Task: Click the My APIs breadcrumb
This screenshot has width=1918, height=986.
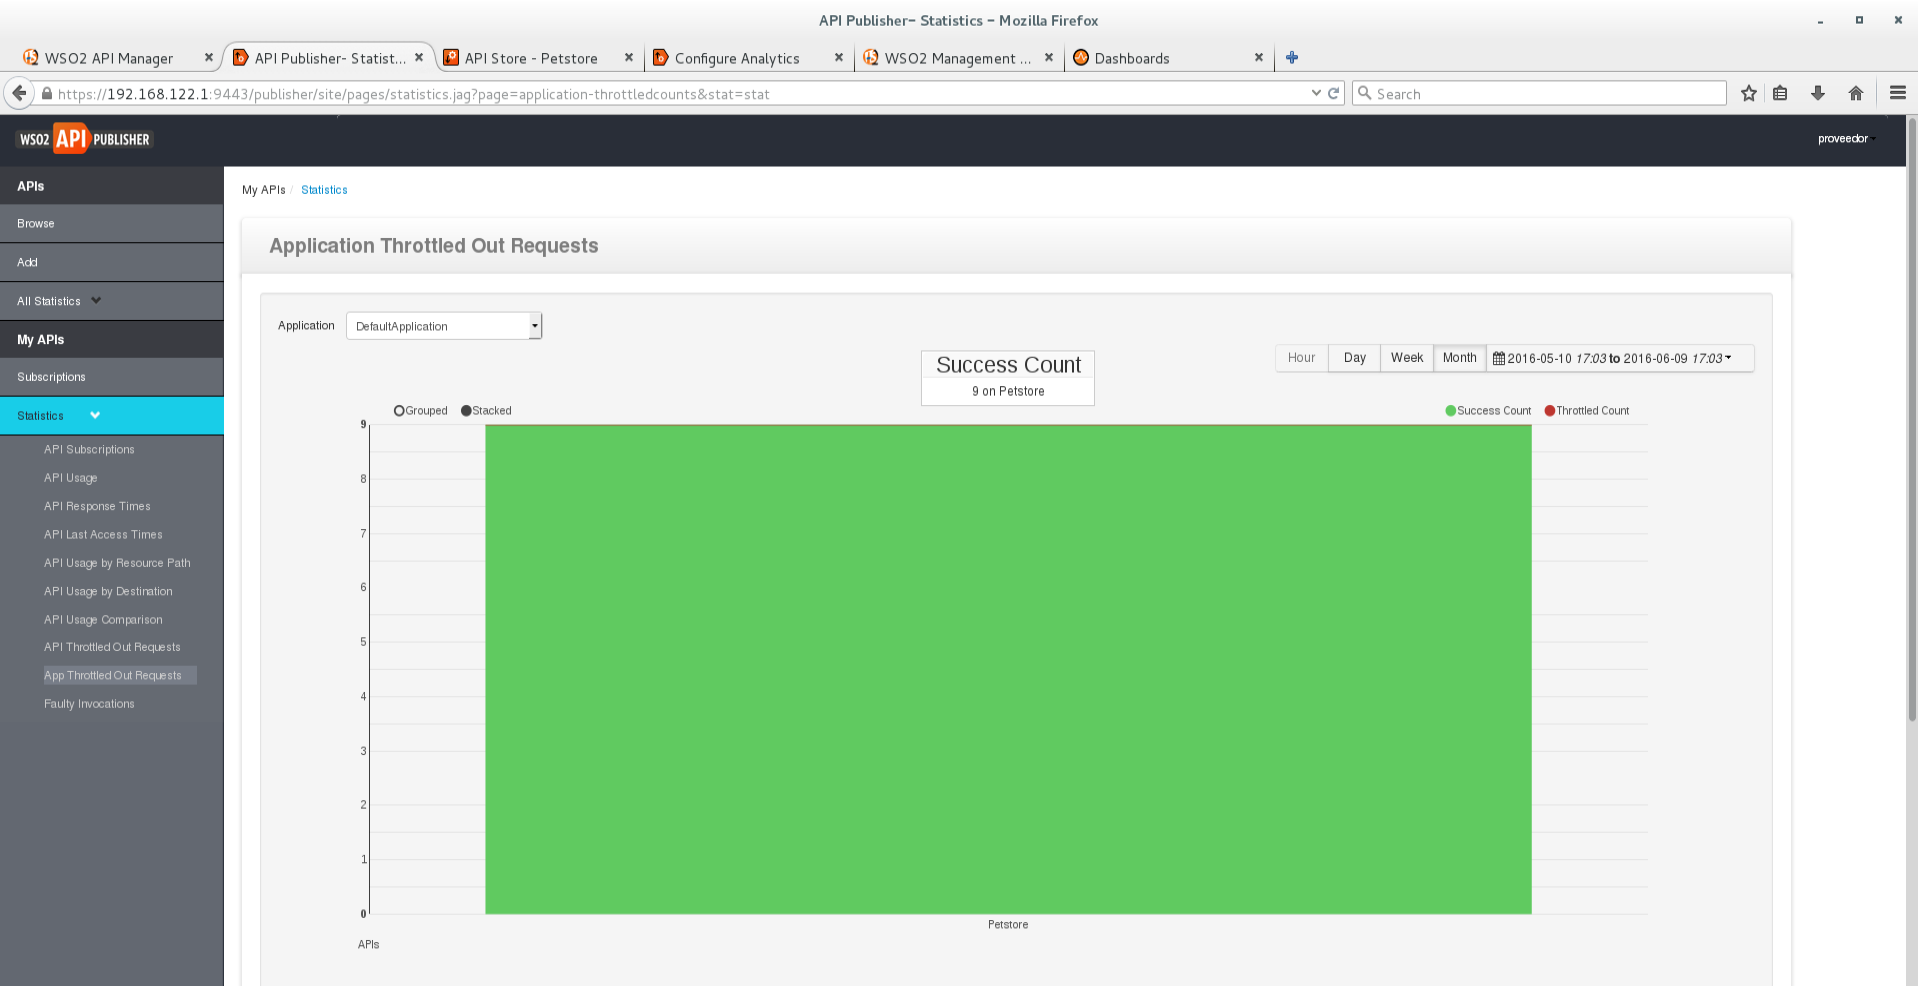Action: 264,190
